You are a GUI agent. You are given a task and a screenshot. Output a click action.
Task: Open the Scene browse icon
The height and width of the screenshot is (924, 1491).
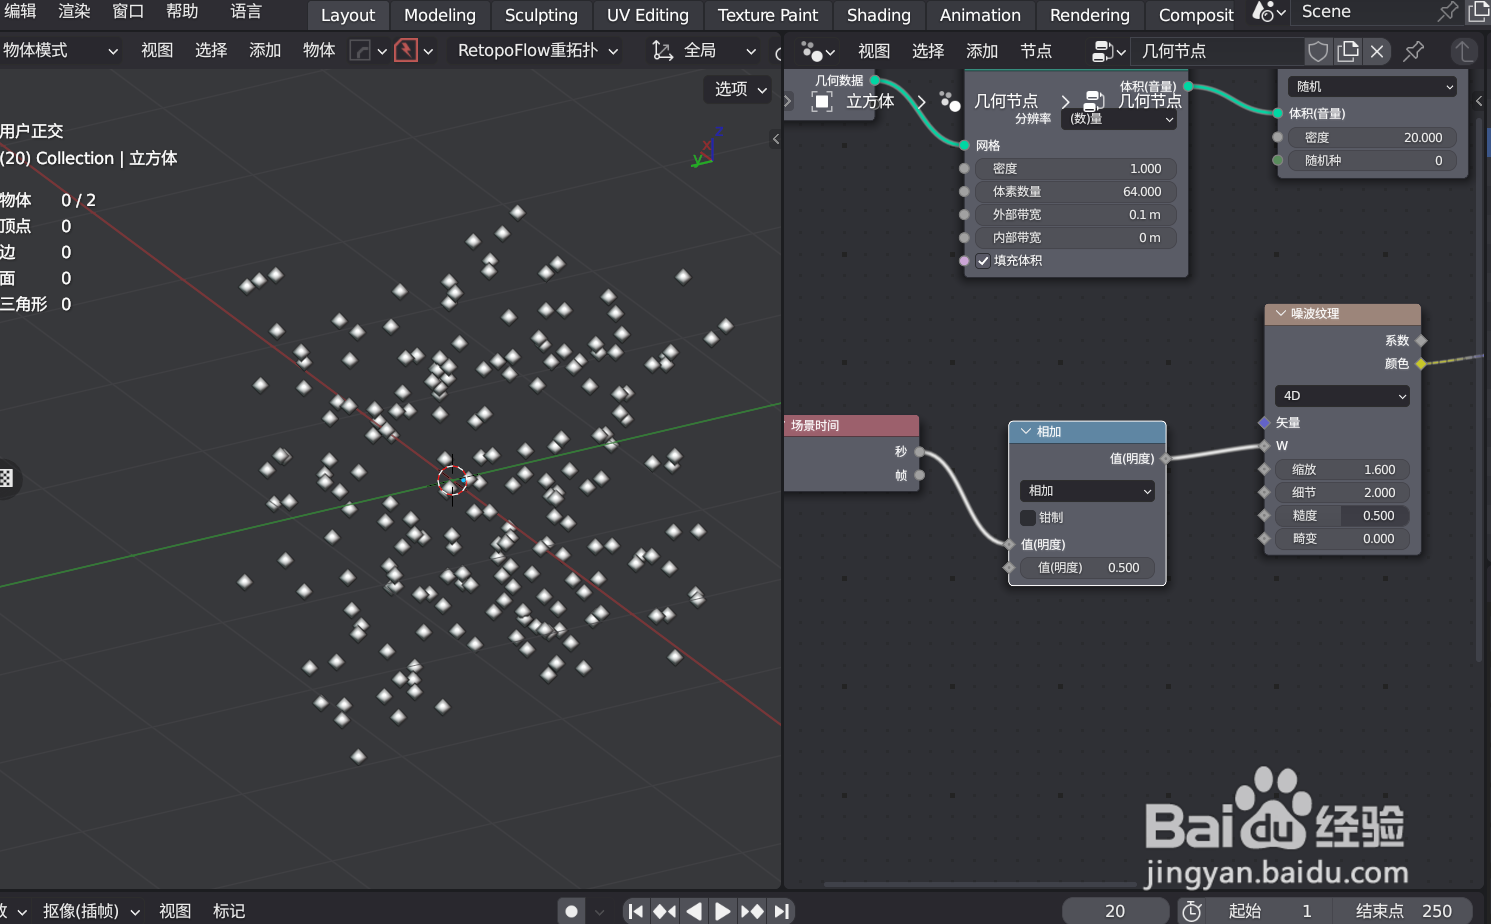pyautogui.click(x=1269, y=12)
